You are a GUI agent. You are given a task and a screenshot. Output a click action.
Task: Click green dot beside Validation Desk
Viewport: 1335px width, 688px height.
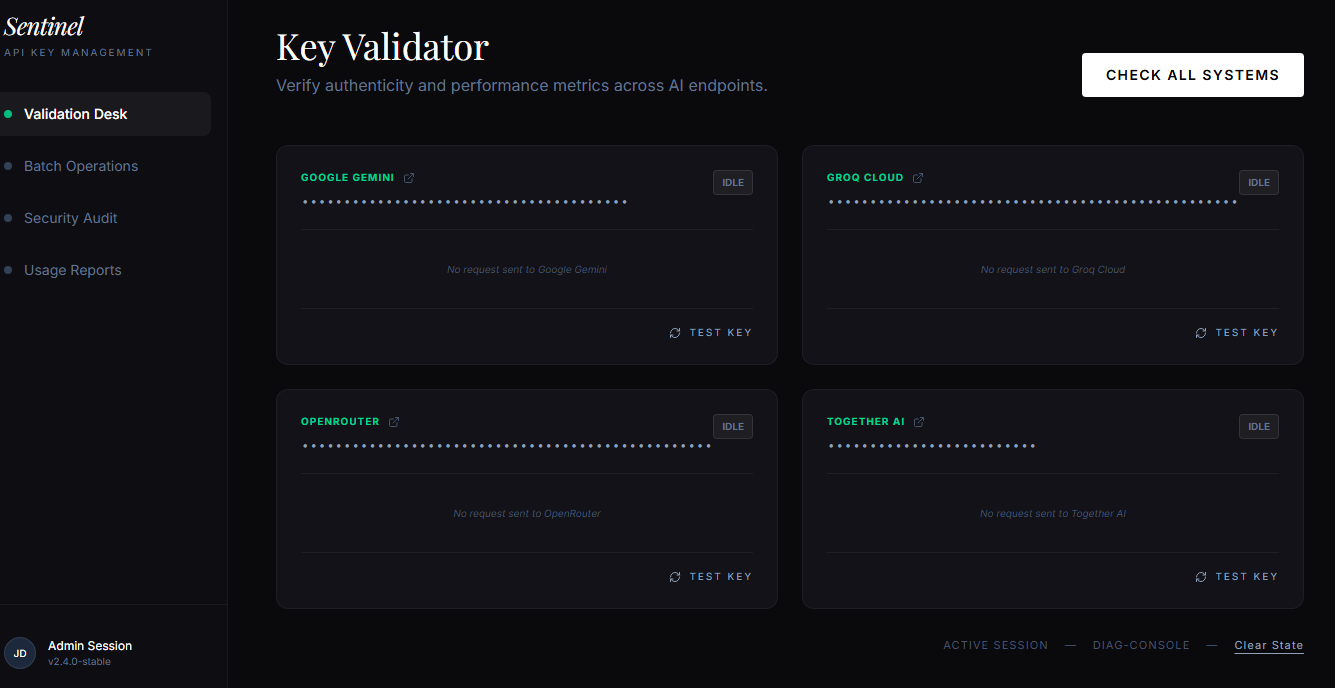click(8, 114)
